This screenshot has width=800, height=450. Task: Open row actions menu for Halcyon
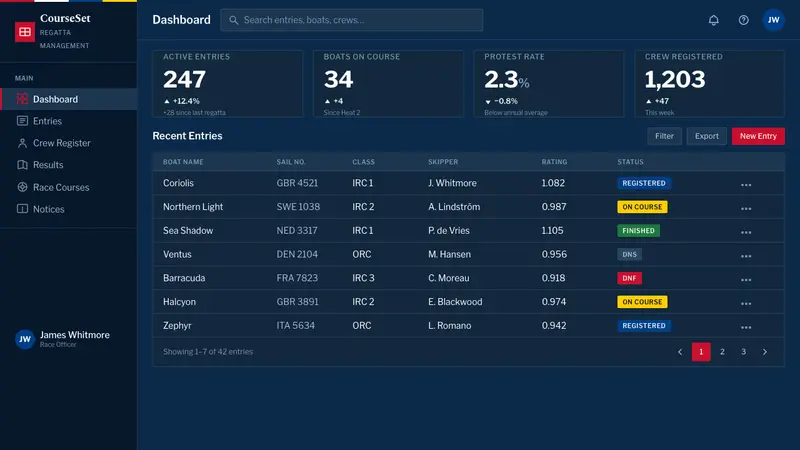[x=746, y=304]
